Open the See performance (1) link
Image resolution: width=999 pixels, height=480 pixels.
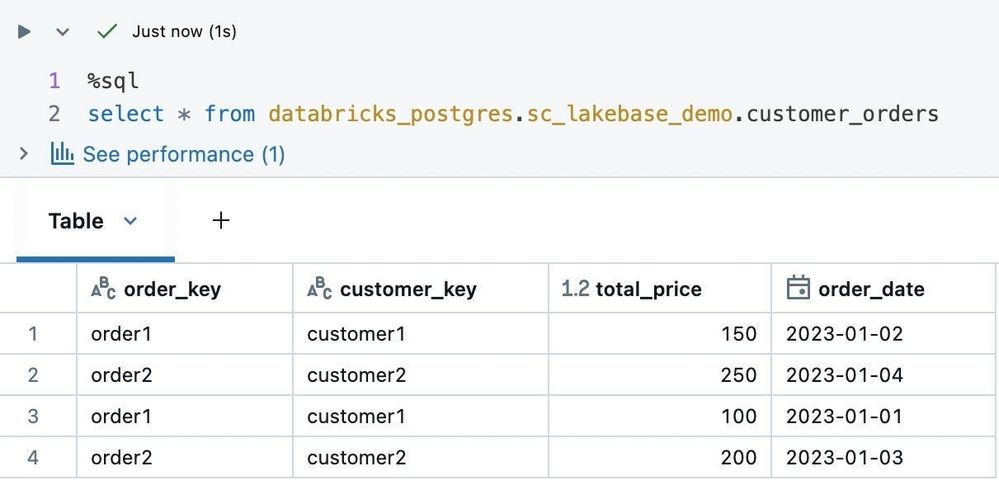coord(183,154)
